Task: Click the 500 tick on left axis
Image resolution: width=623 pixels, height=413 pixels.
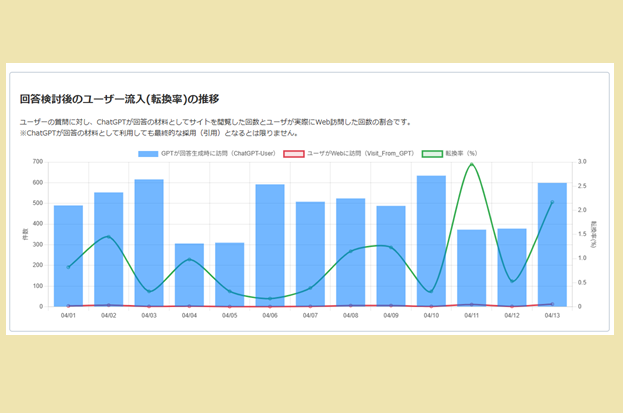Action: (x=38, y=203)
